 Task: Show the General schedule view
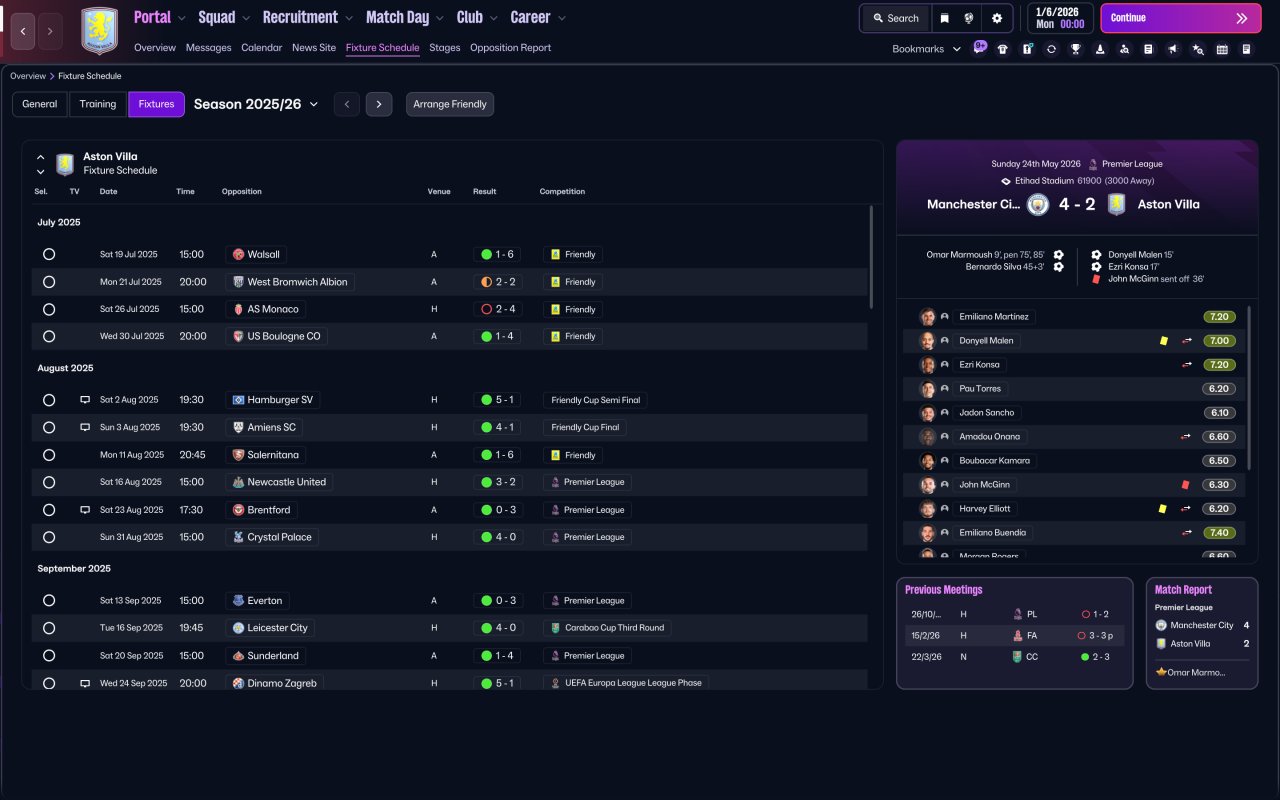point(40,104)
